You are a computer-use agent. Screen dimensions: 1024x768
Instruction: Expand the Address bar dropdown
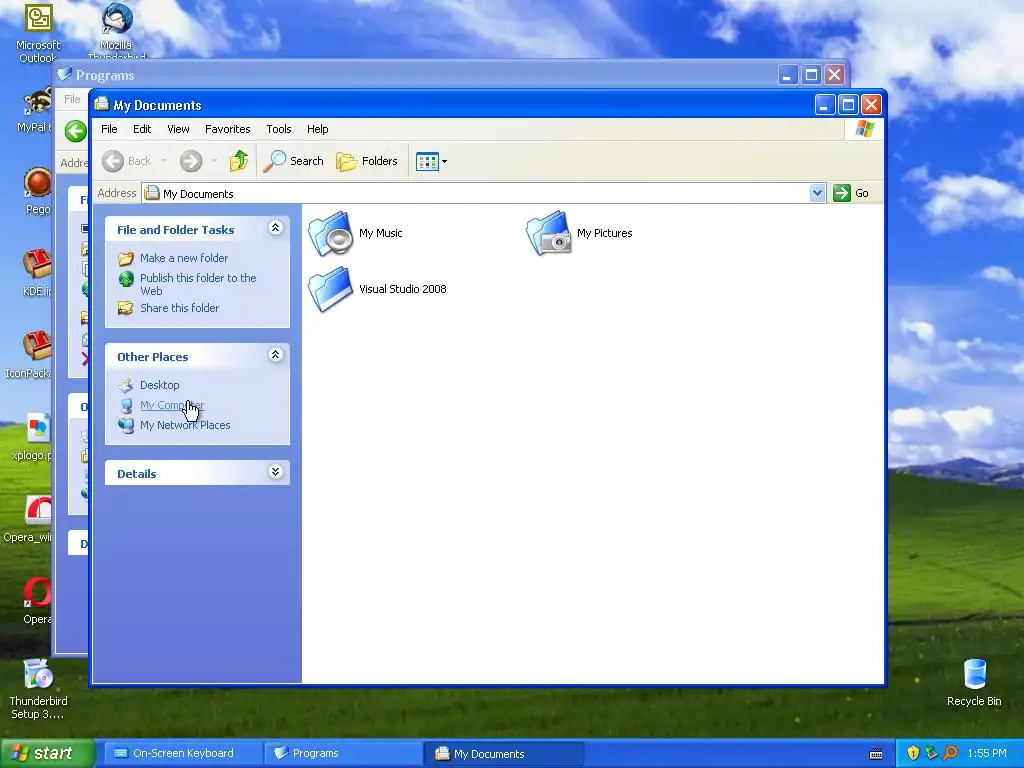pyautogui.click(x=817, y=193)
